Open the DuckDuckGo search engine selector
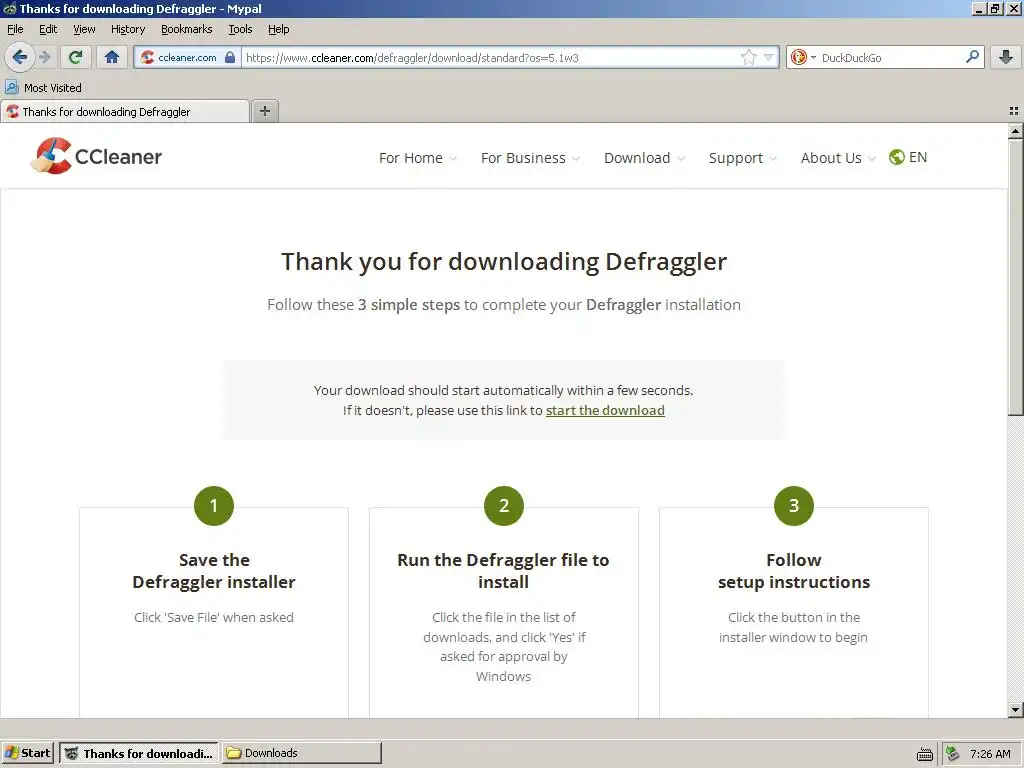Image resolution: width=1024 pixels, height=768 pixels. coord(803,57)
